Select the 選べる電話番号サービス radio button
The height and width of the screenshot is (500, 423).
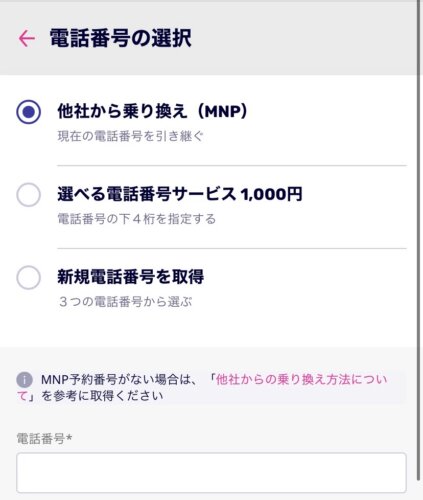(29, 194)
